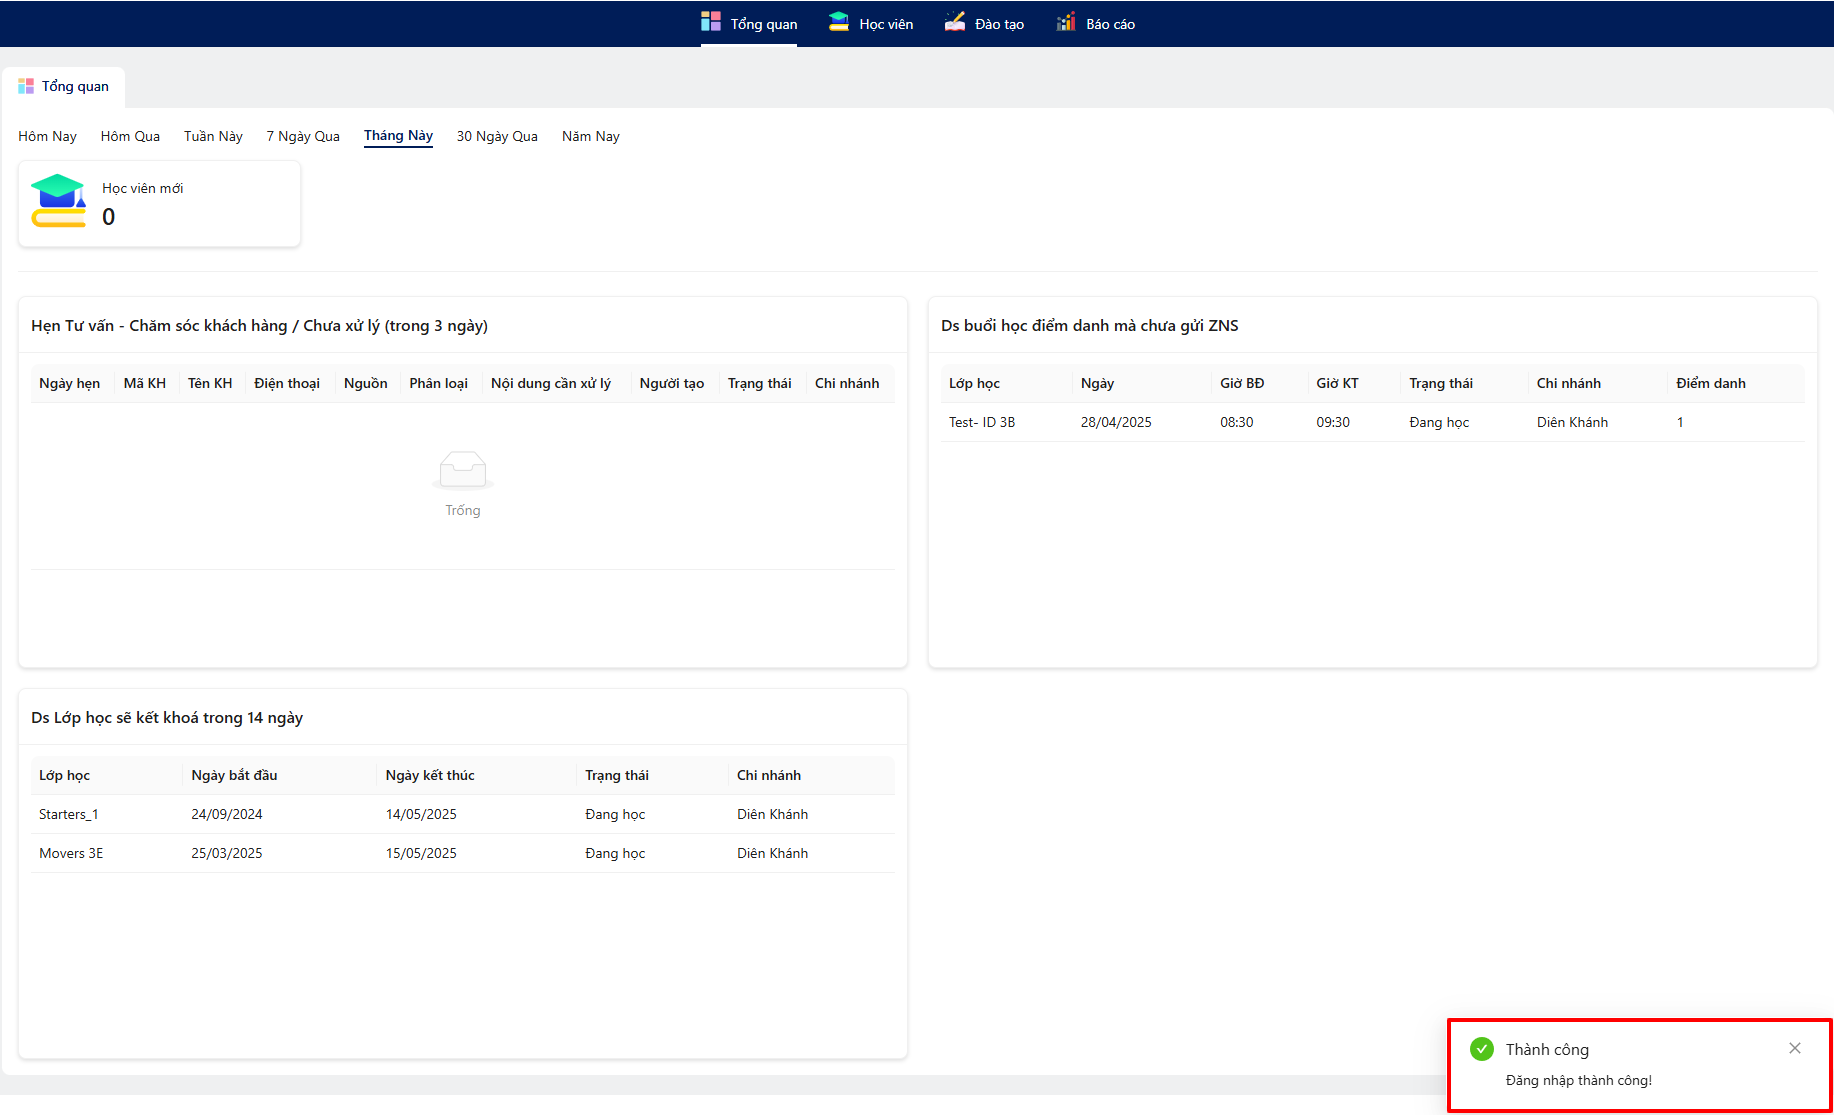Click the Tổng quan dashboard icon in navbar
Viewport: 1834px width, 1115px height.
[711, 22]
